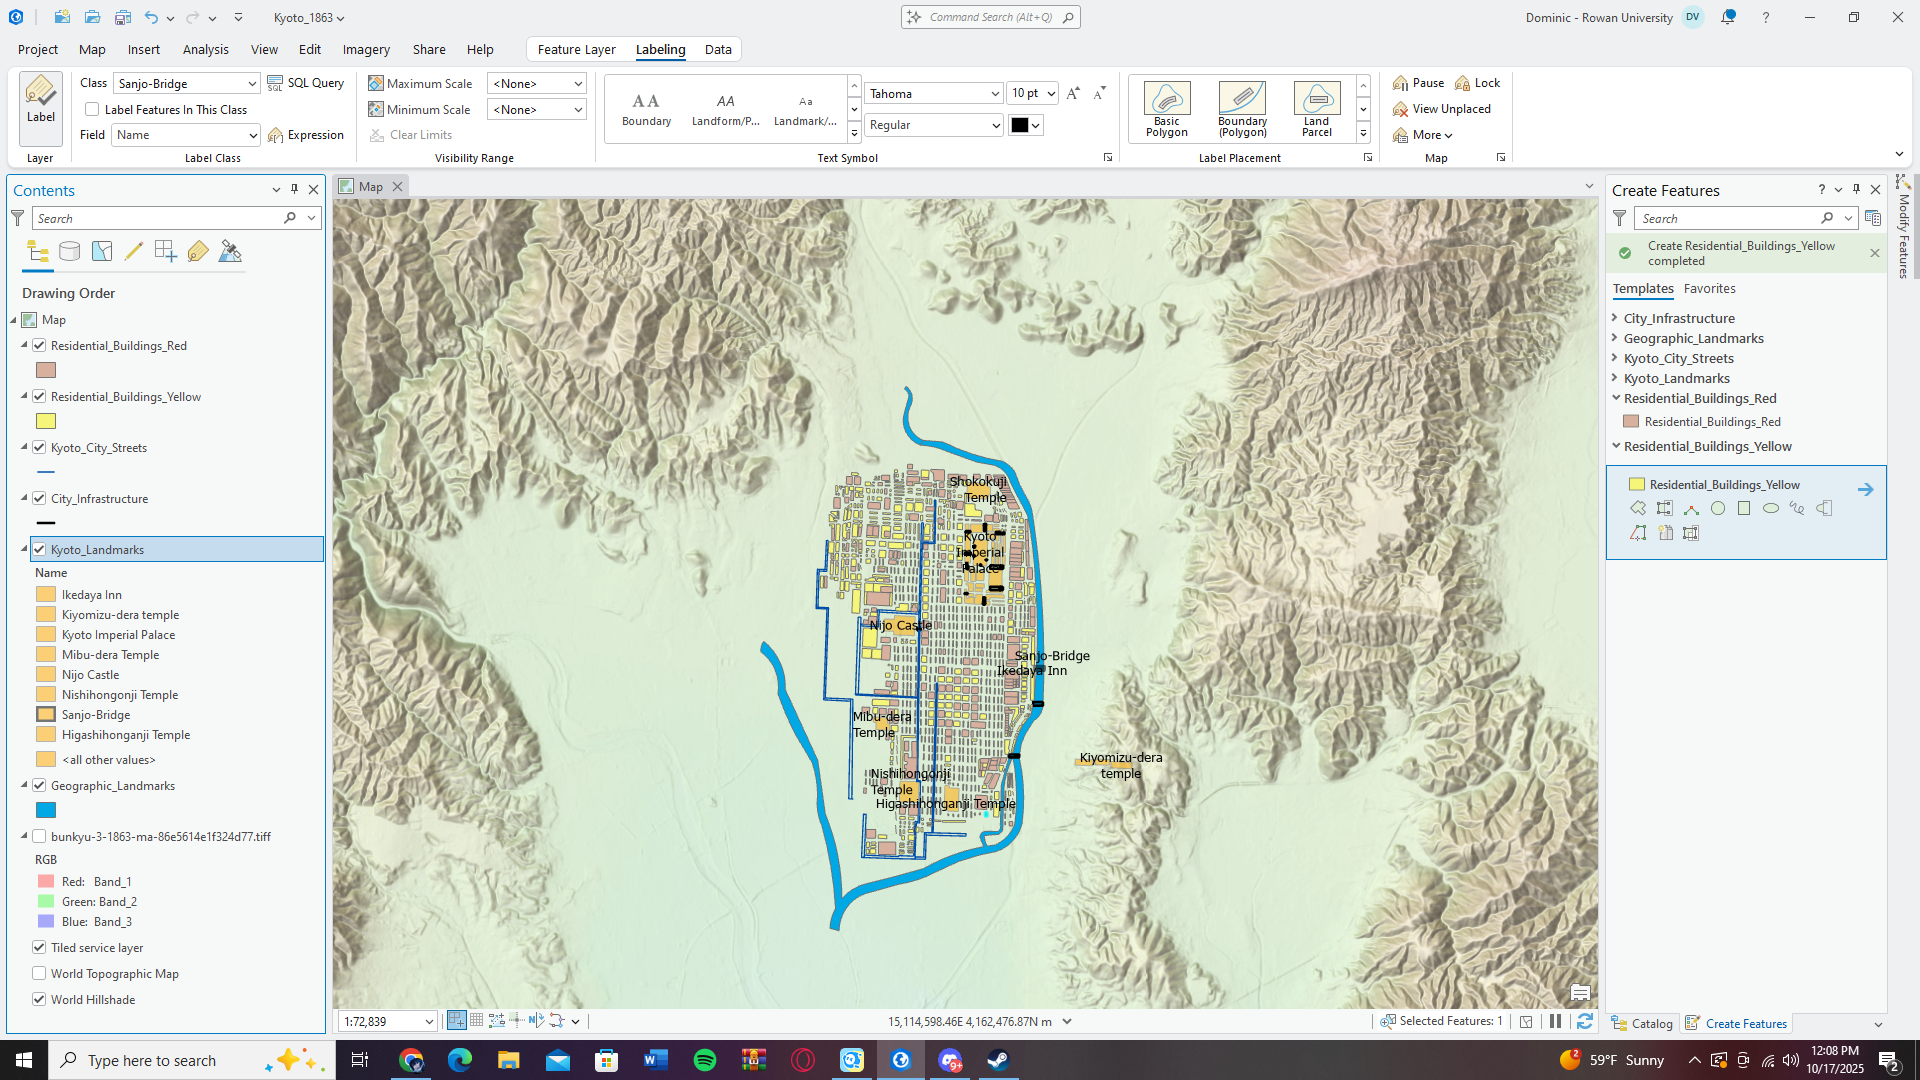
Task: Select List By Data Source icon
Action: coord(69,251)
